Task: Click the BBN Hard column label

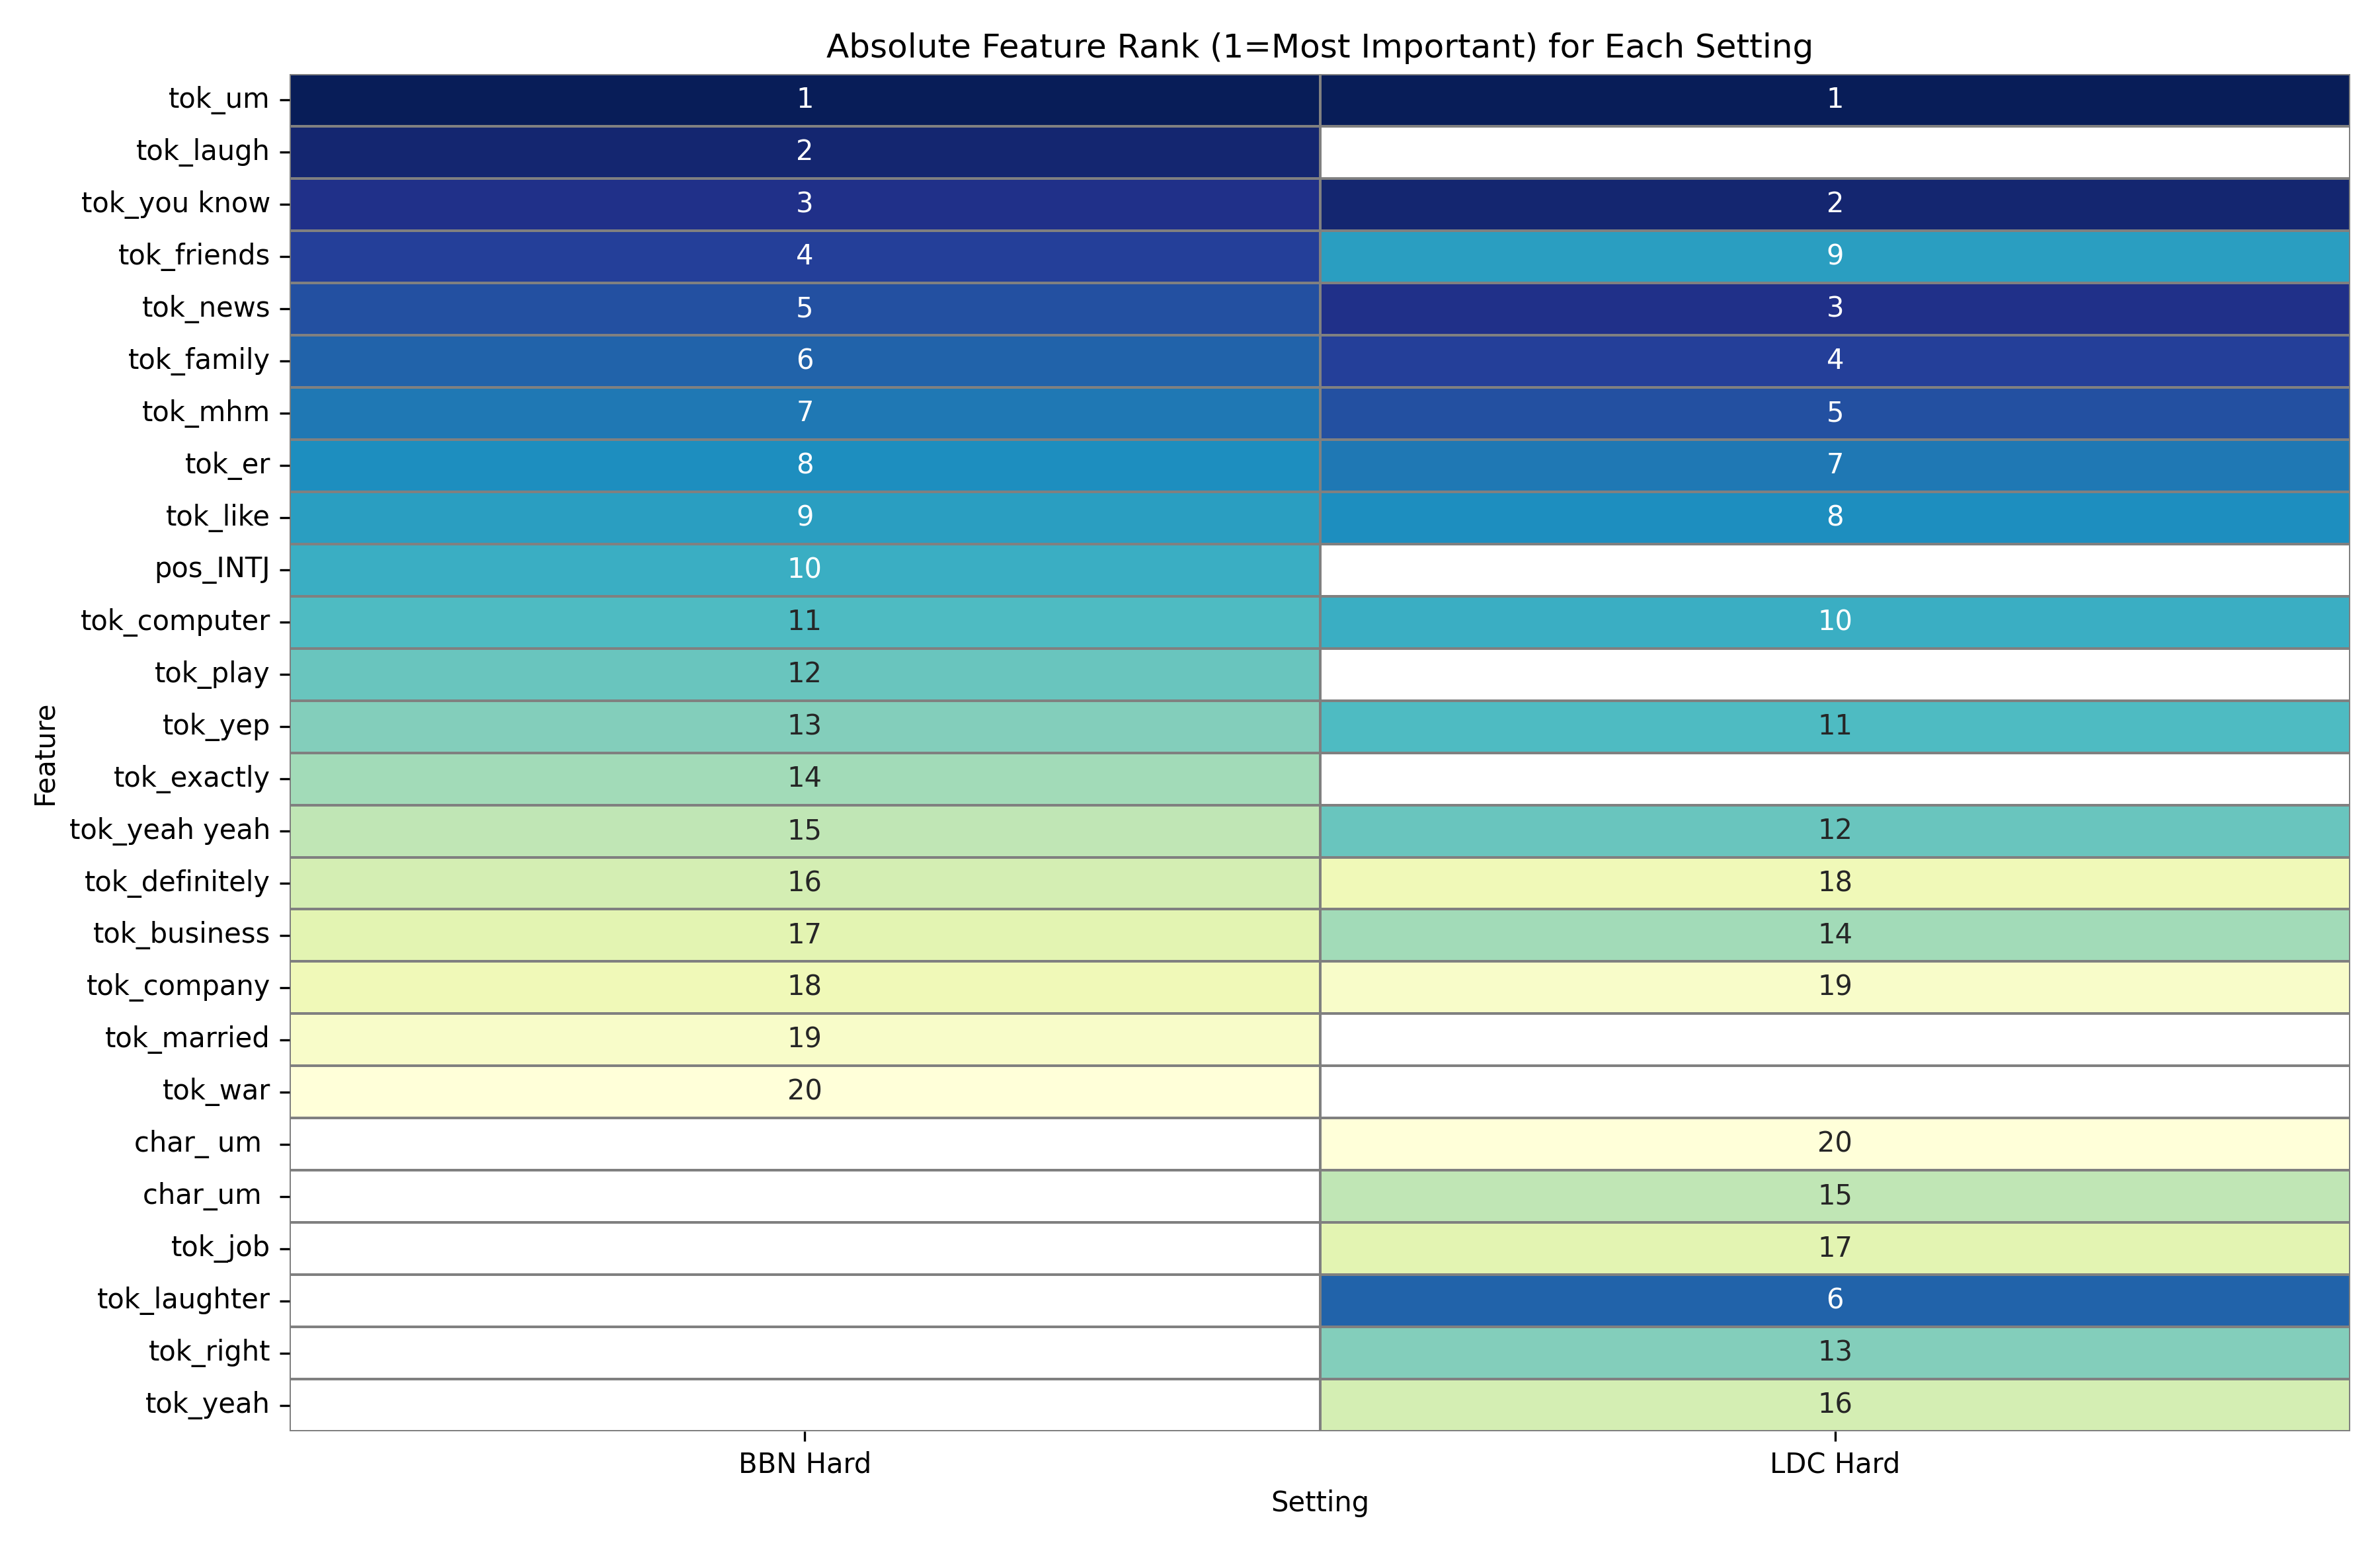Action: pyautogui.click(x=804, y=1463)
